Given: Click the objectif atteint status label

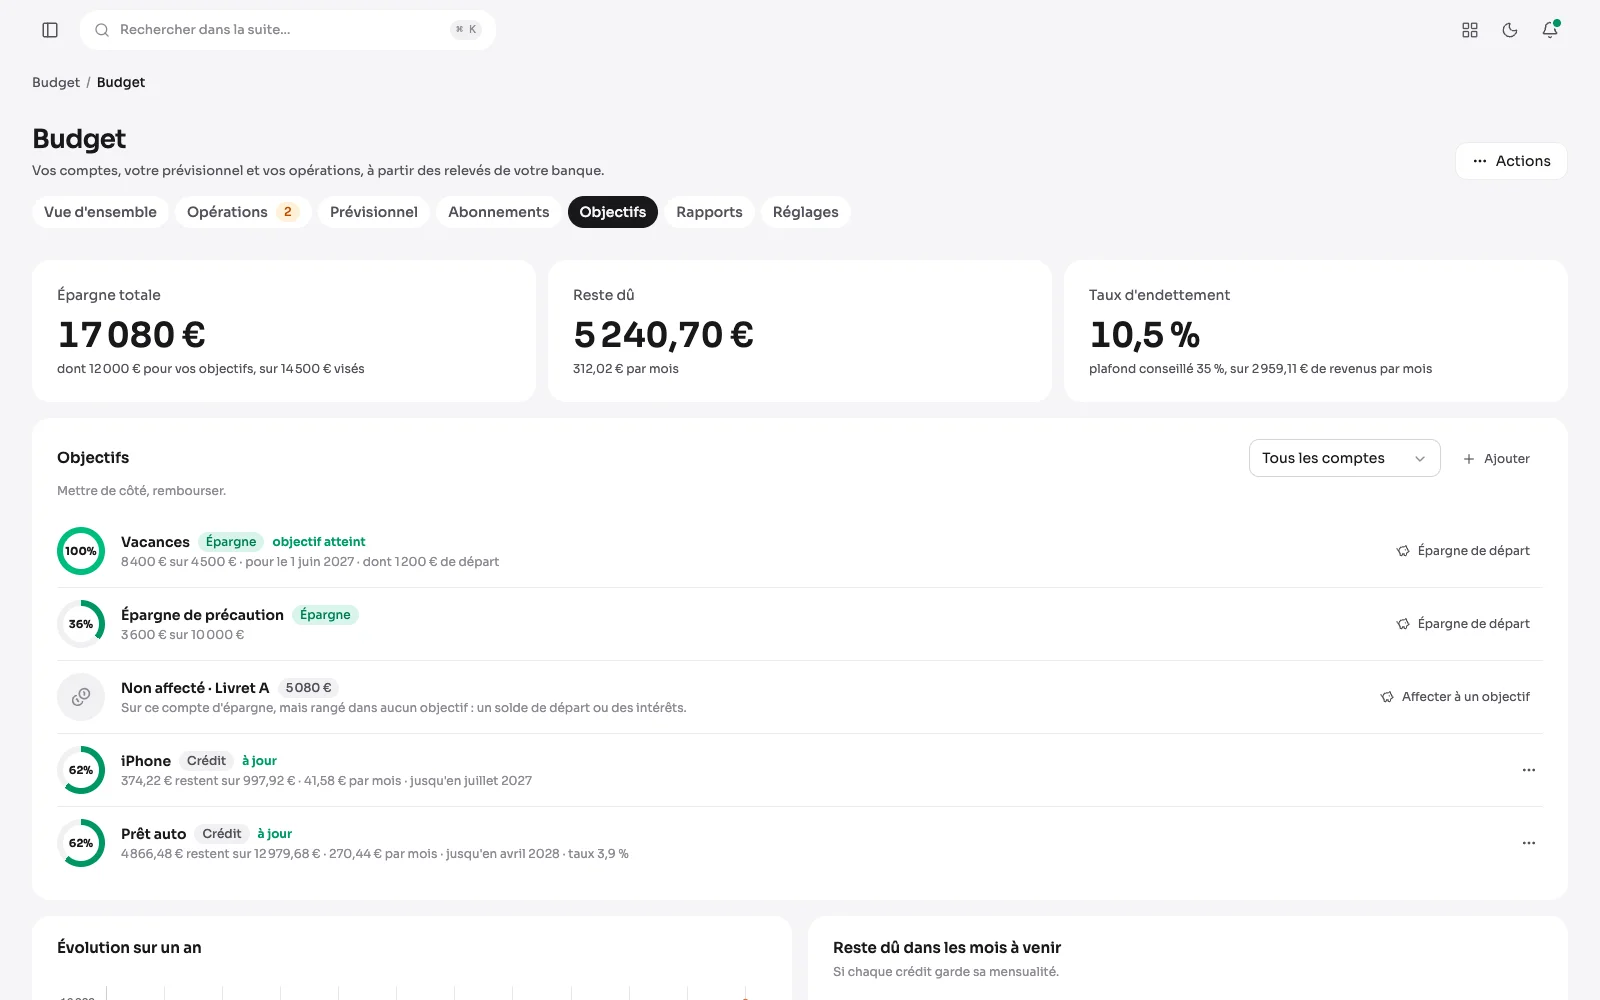Looking at the screenshot, I should pos(319,542).
